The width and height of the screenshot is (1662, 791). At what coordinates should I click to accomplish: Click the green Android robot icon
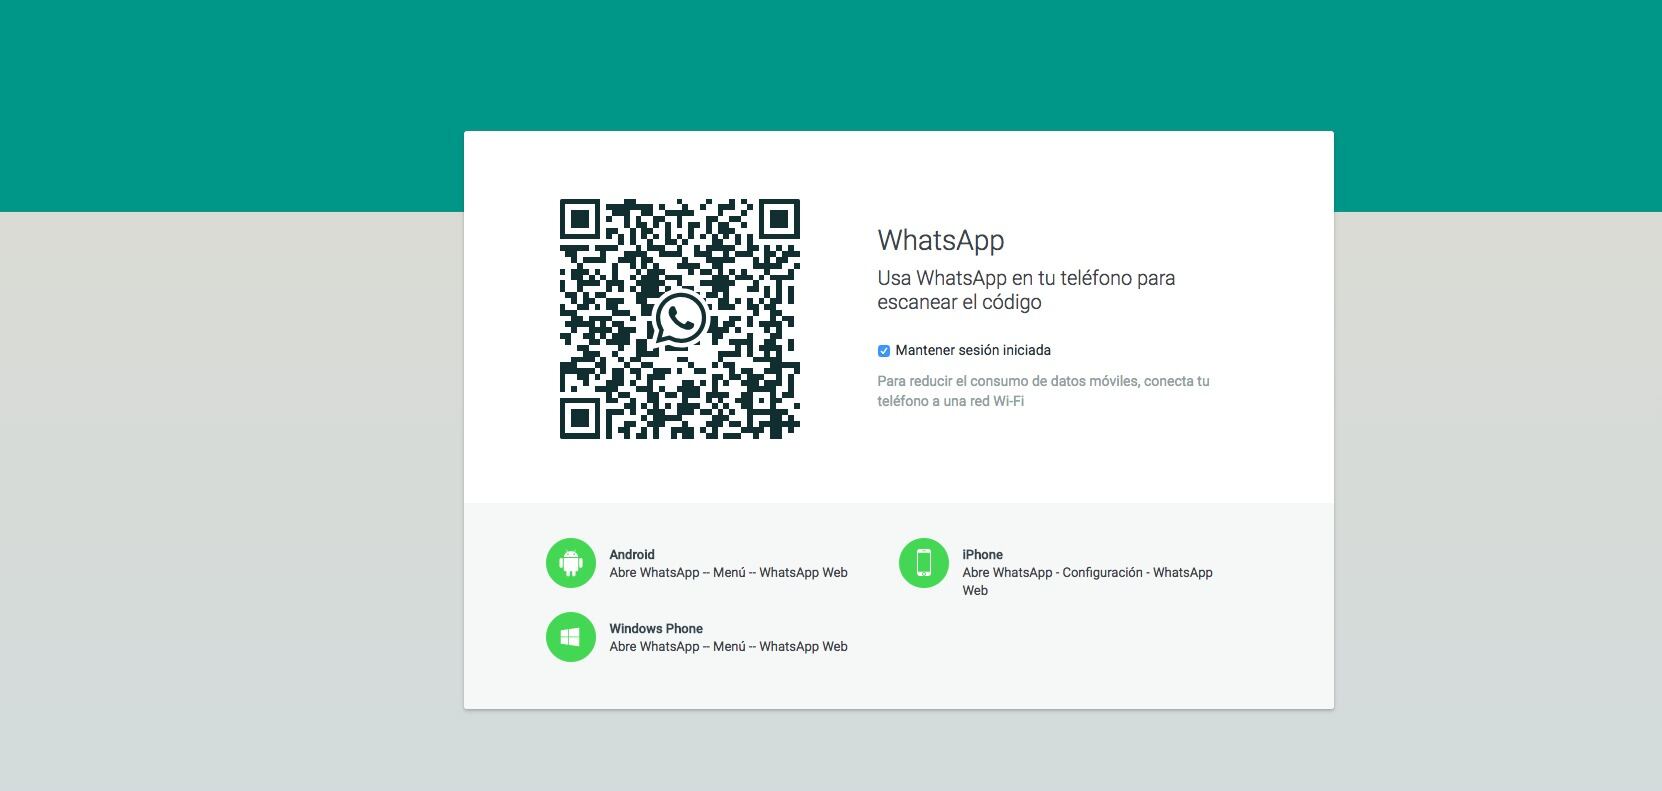571,563
